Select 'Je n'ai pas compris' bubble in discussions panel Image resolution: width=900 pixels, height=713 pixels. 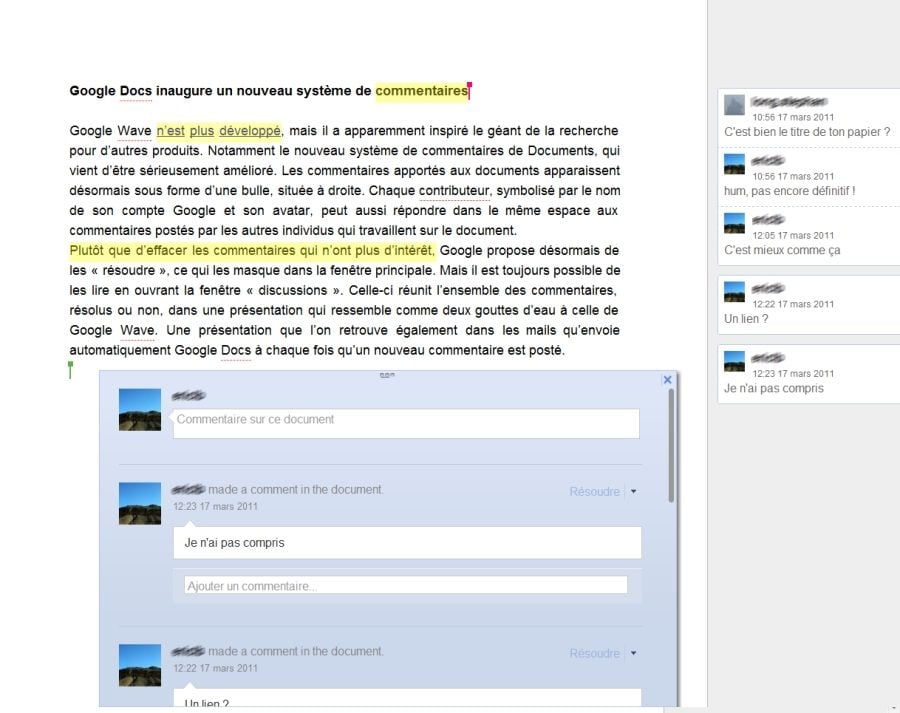[407, 542]
